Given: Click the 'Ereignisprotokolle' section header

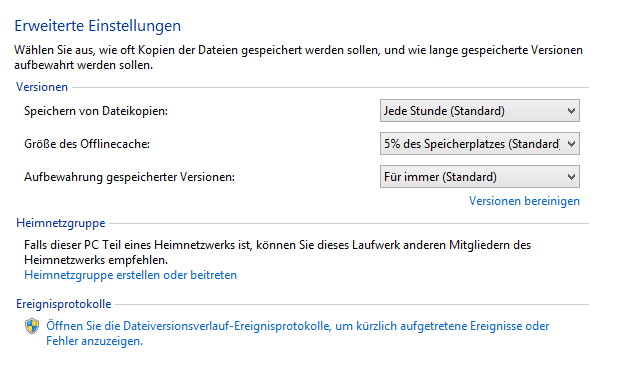Looking at the screenshot, I should (63, 304).
